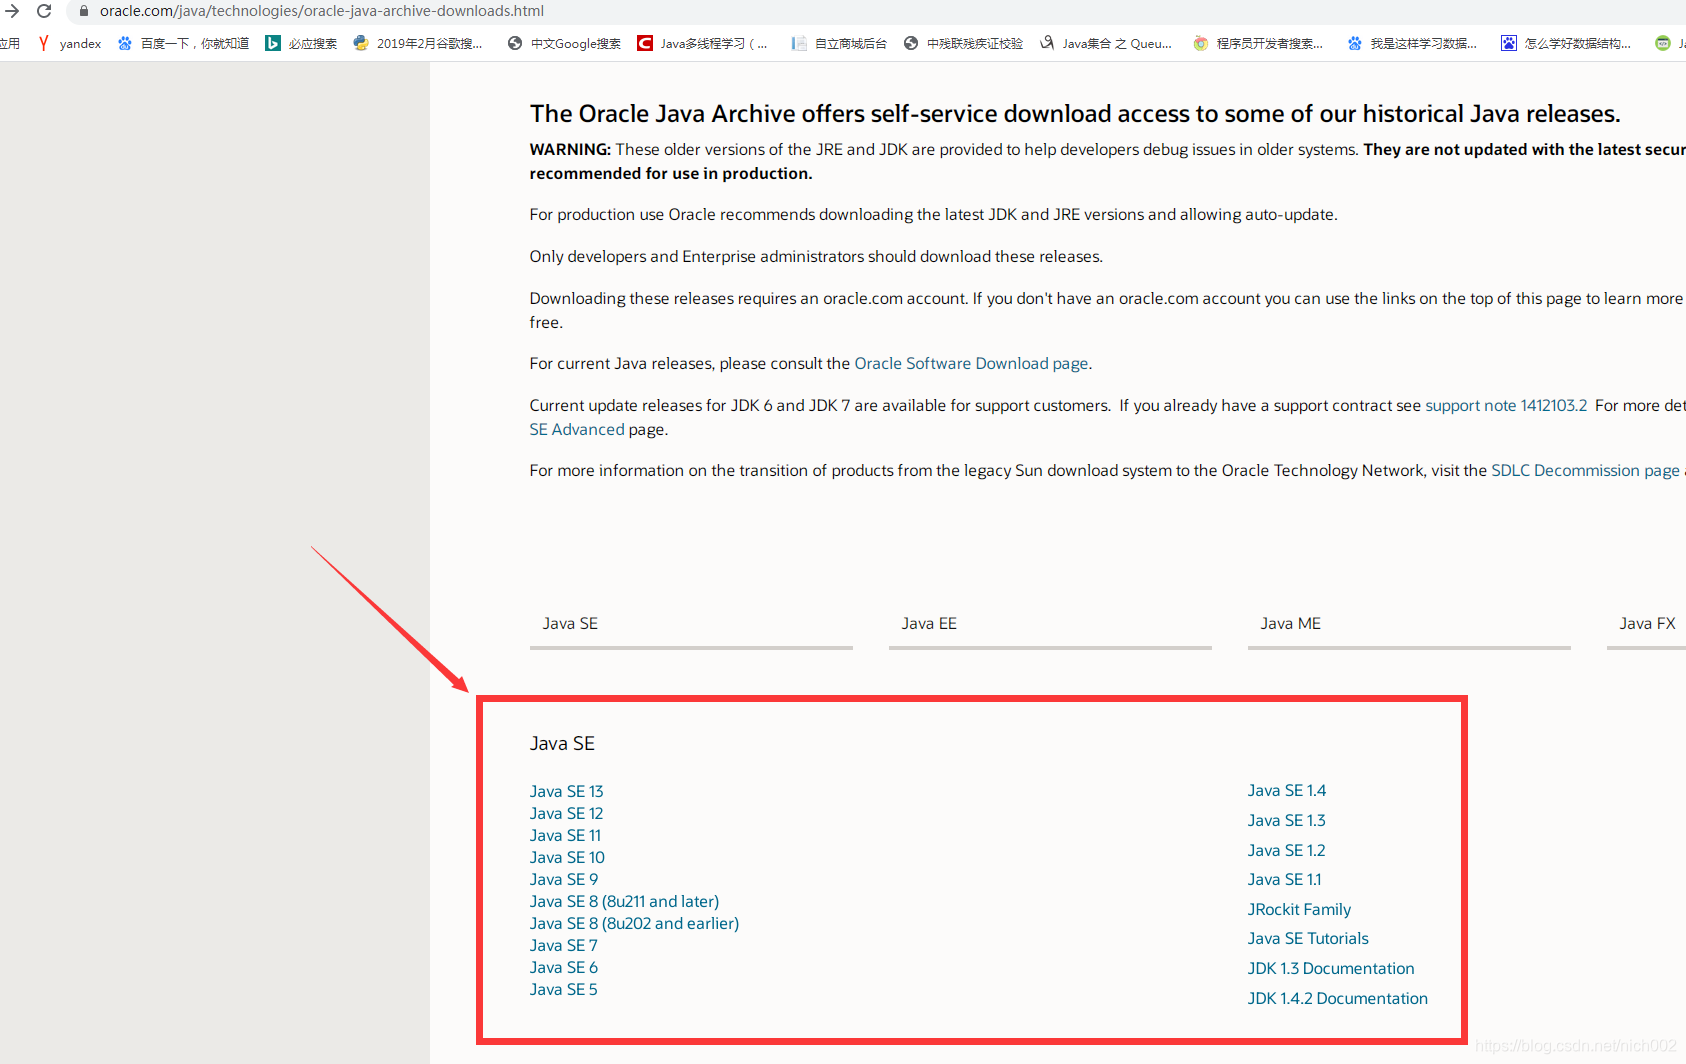Click the Oracle Java Archive heading
The height and width of the screenshot is (1064, 1686).
click(x=1075, y=114)
